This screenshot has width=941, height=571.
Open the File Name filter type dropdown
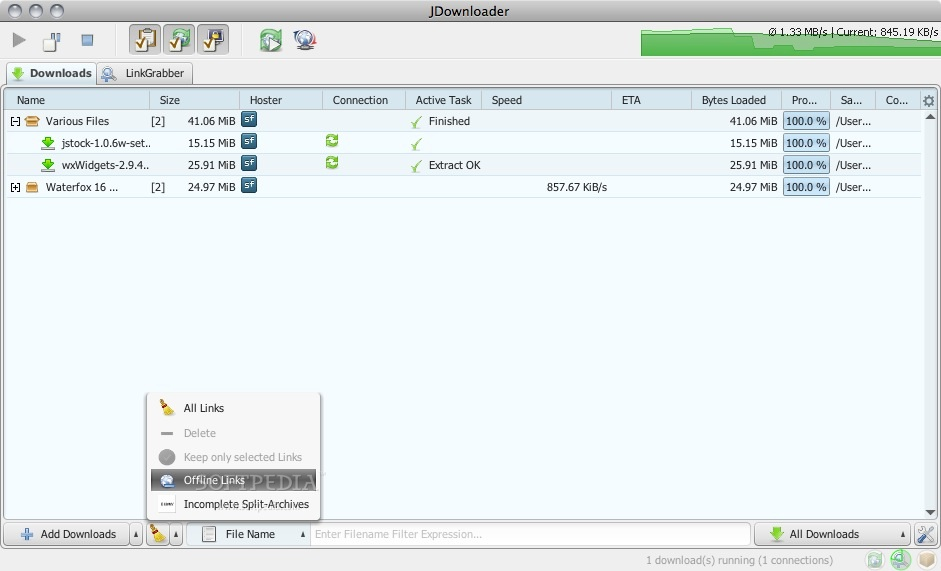tap(248, 534)
